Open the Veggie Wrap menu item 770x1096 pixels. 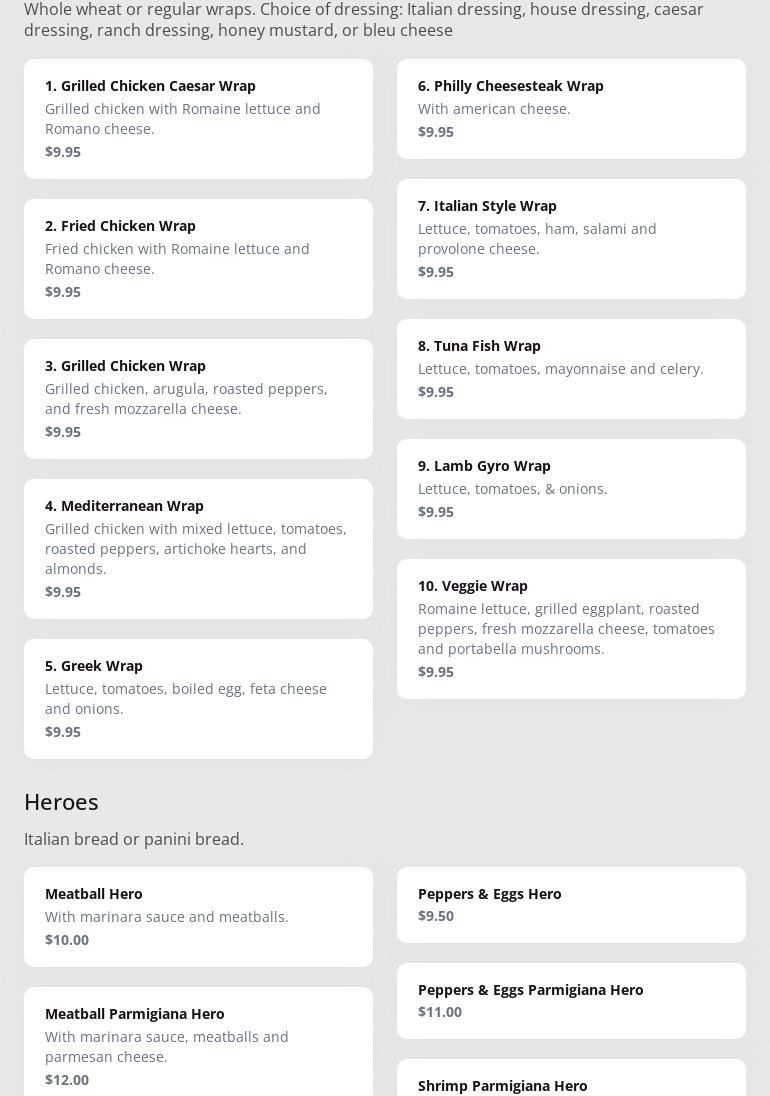pos(571,629)
